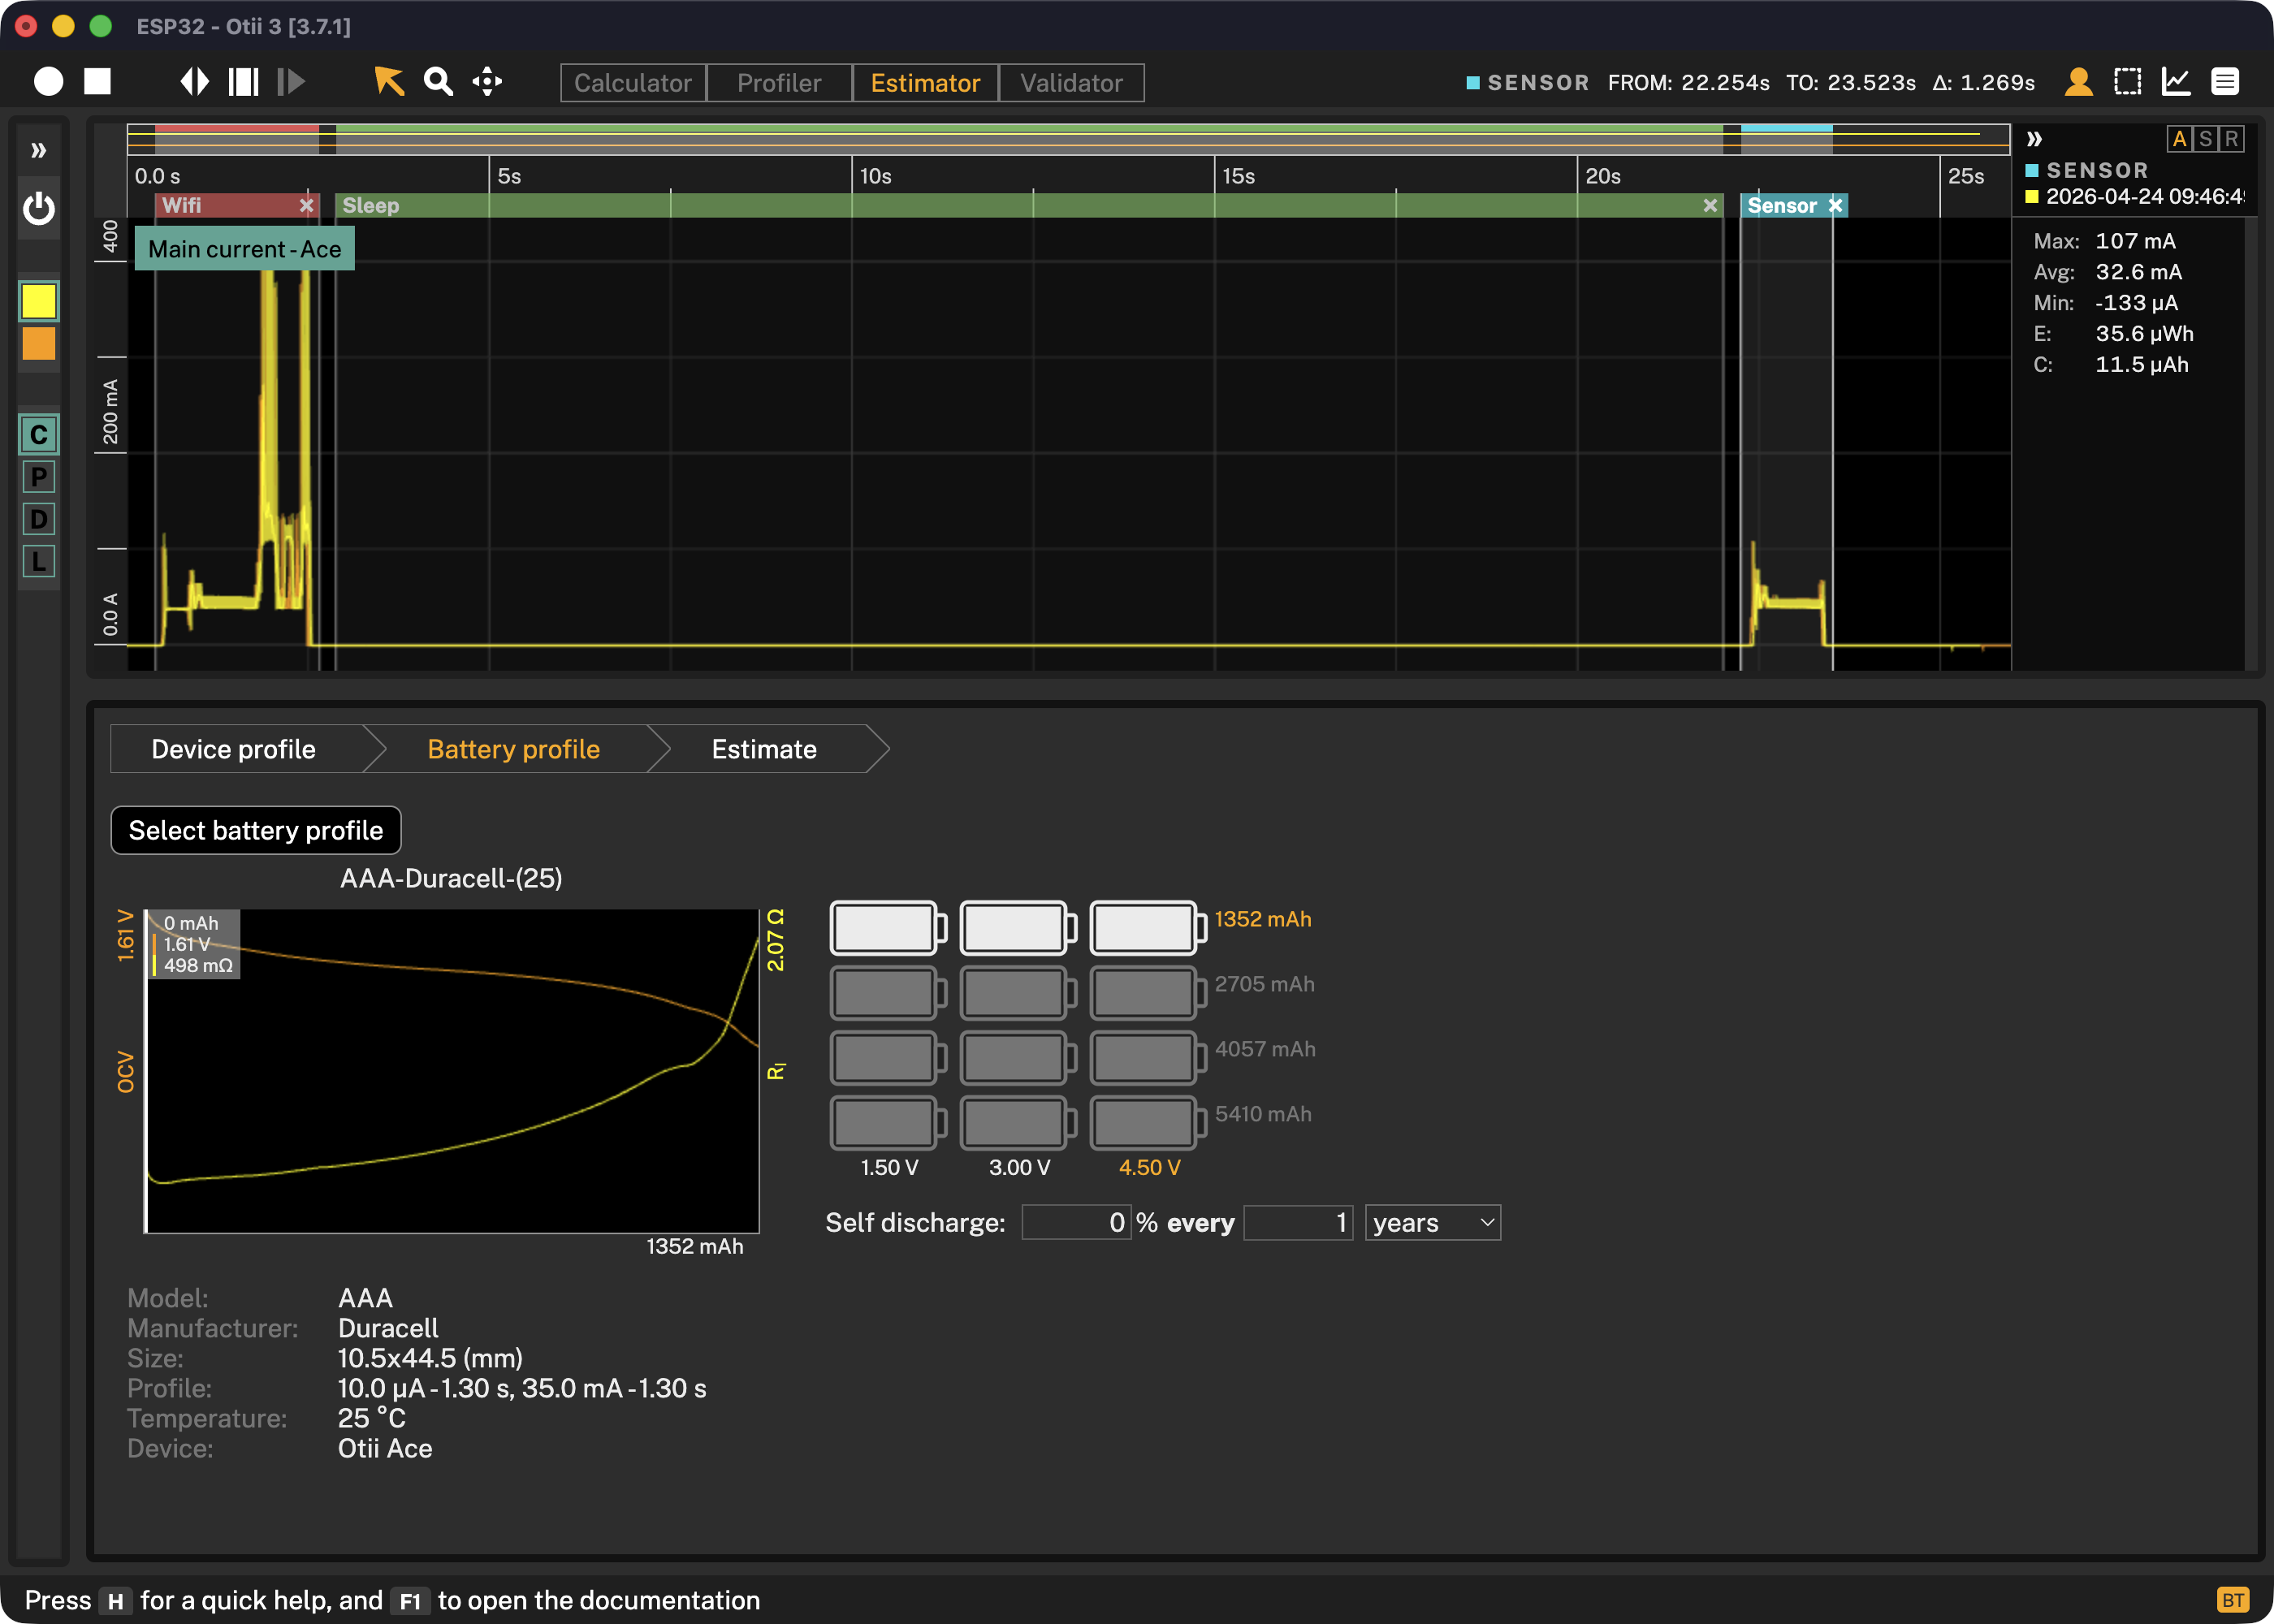Viewport: 2274px width, 1624px height.
Task: Click the follow/play-forward icon in toolbar
Action: tap(291, 82)
